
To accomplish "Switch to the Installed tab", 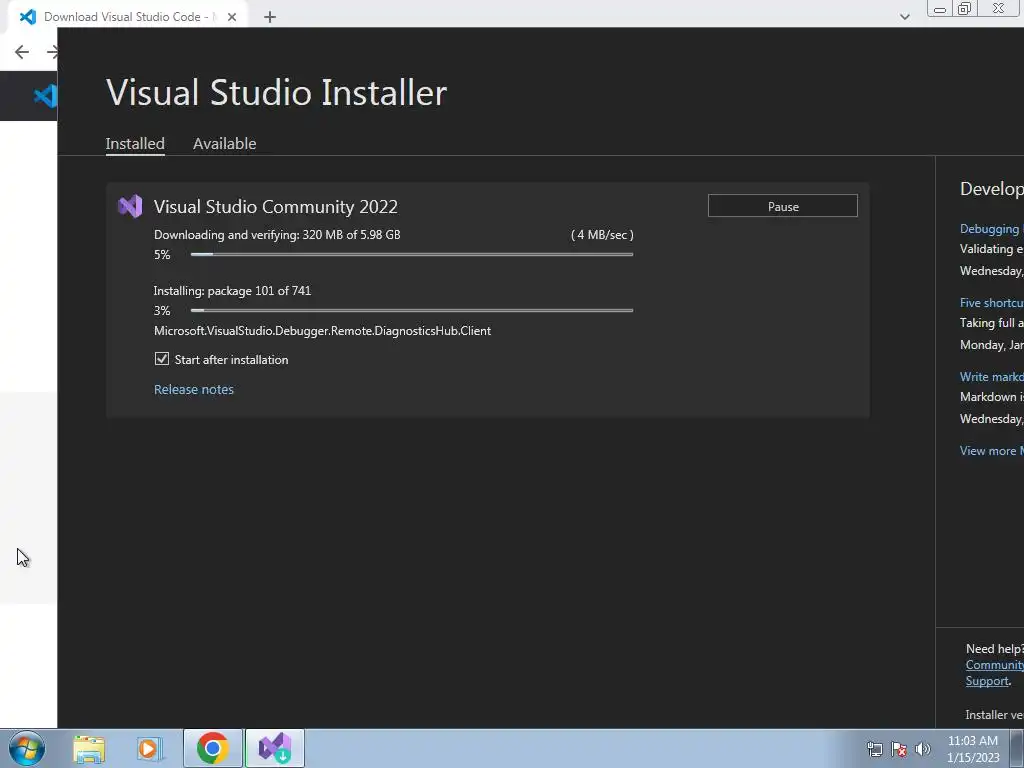I will point(135,144).
